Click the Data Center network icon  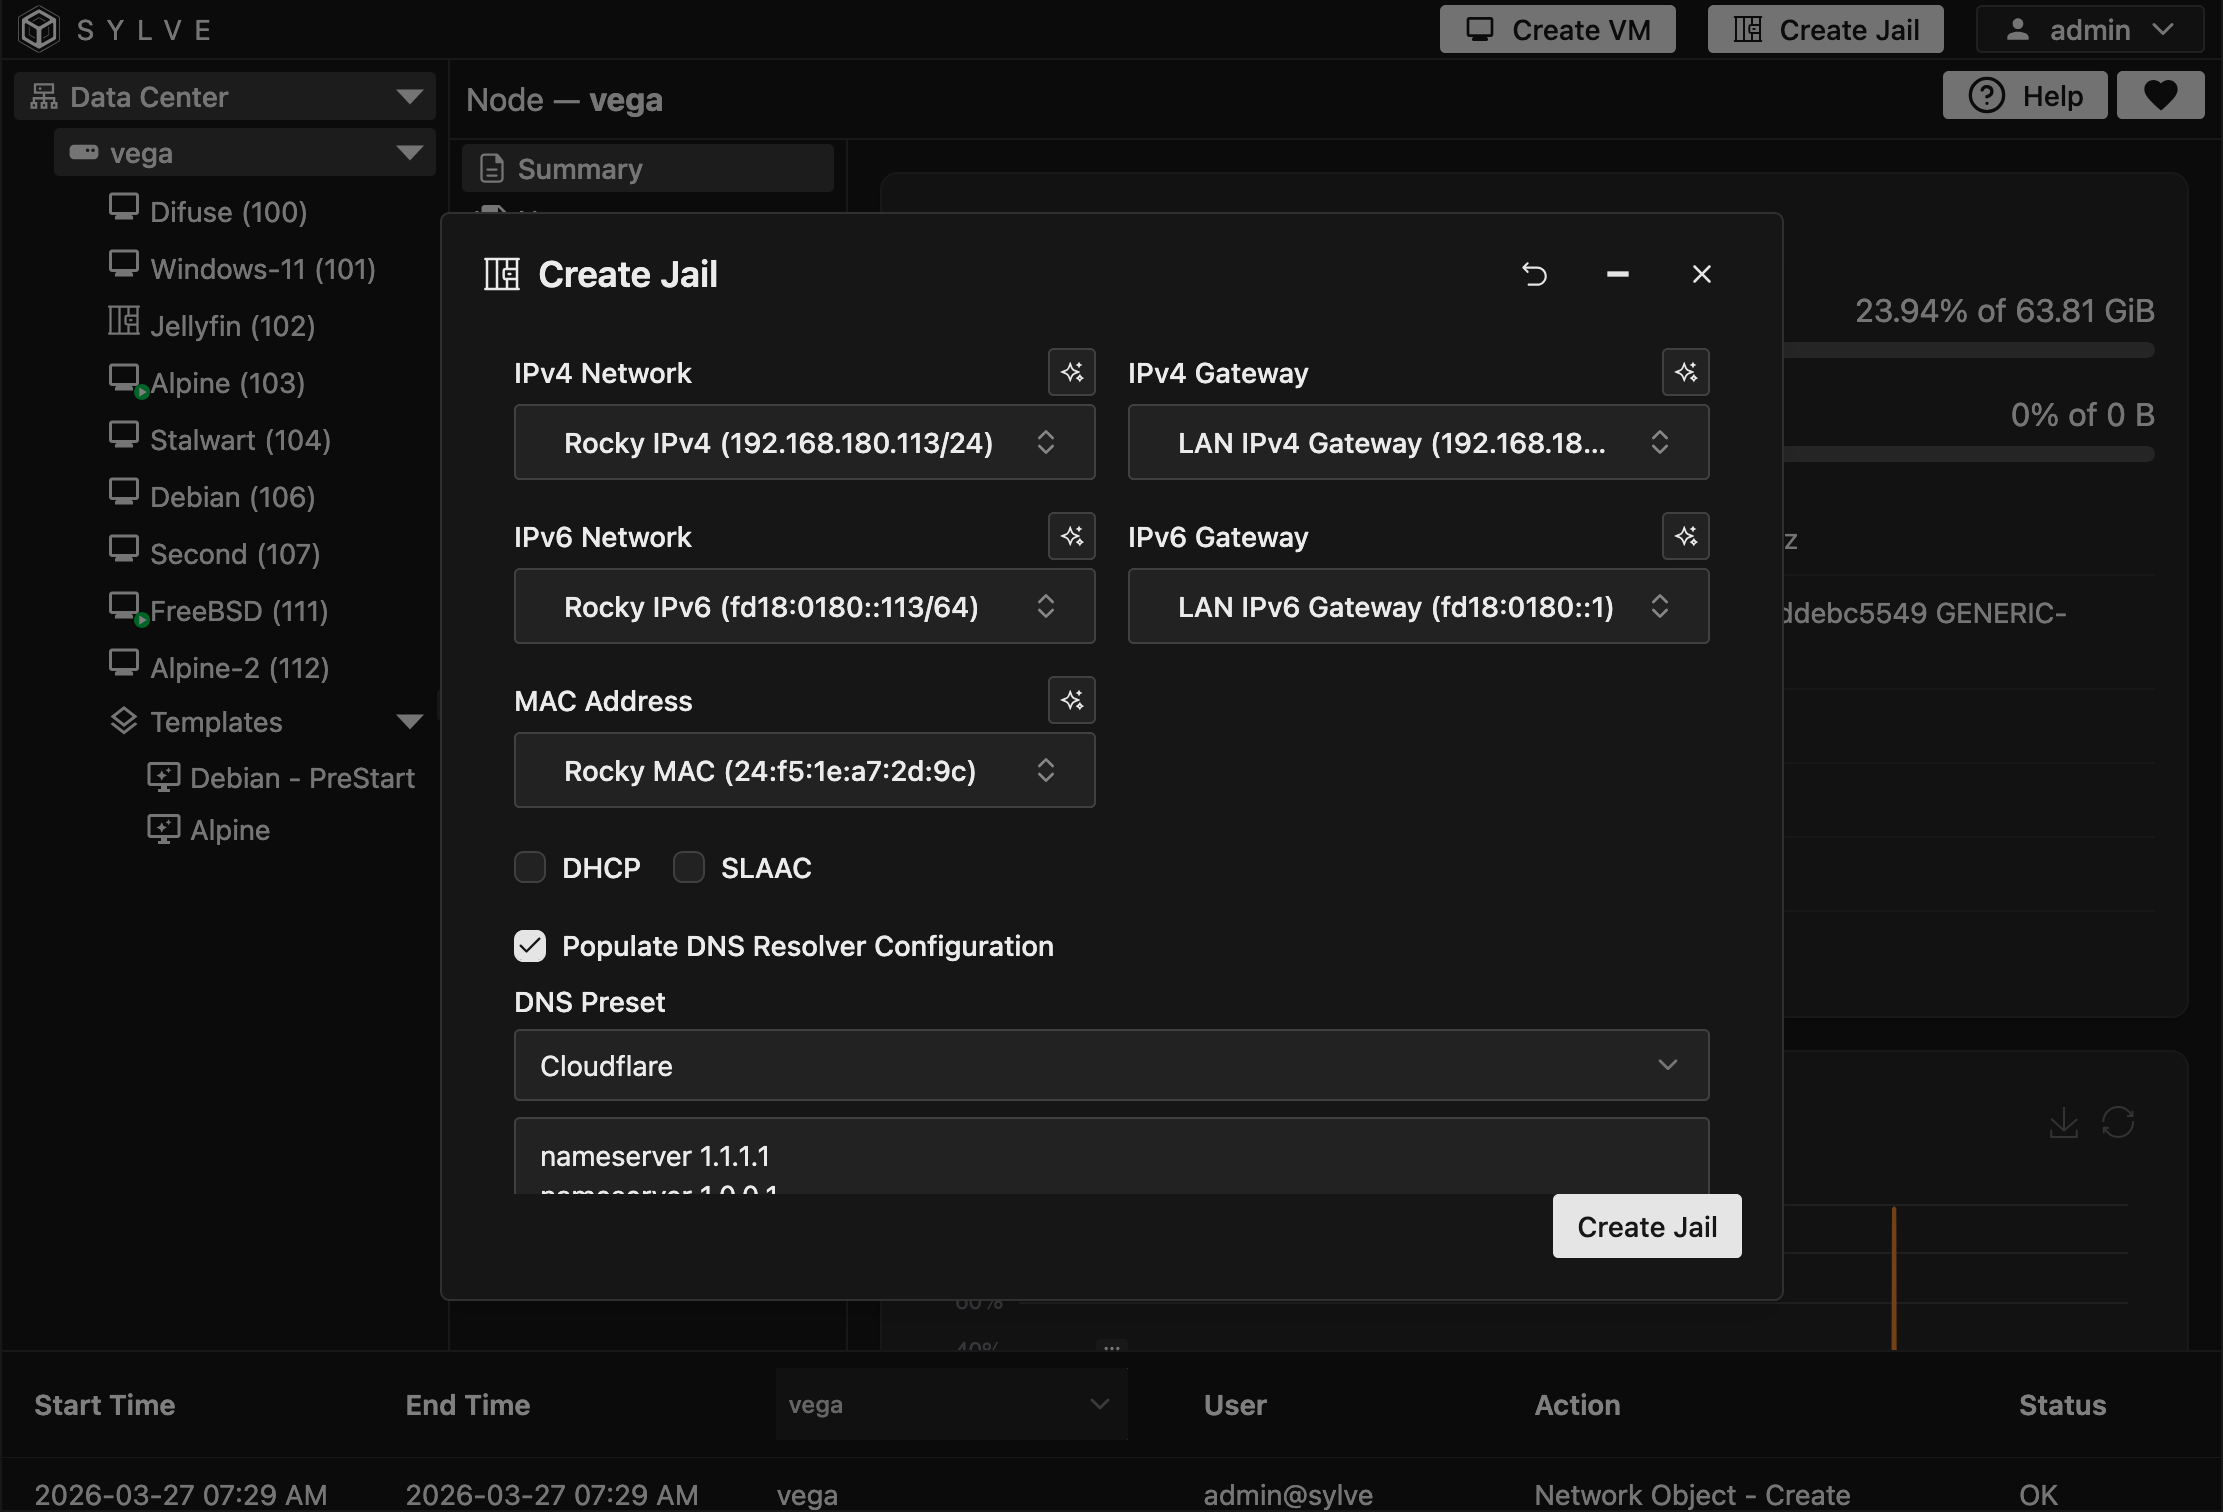(44, 96)
